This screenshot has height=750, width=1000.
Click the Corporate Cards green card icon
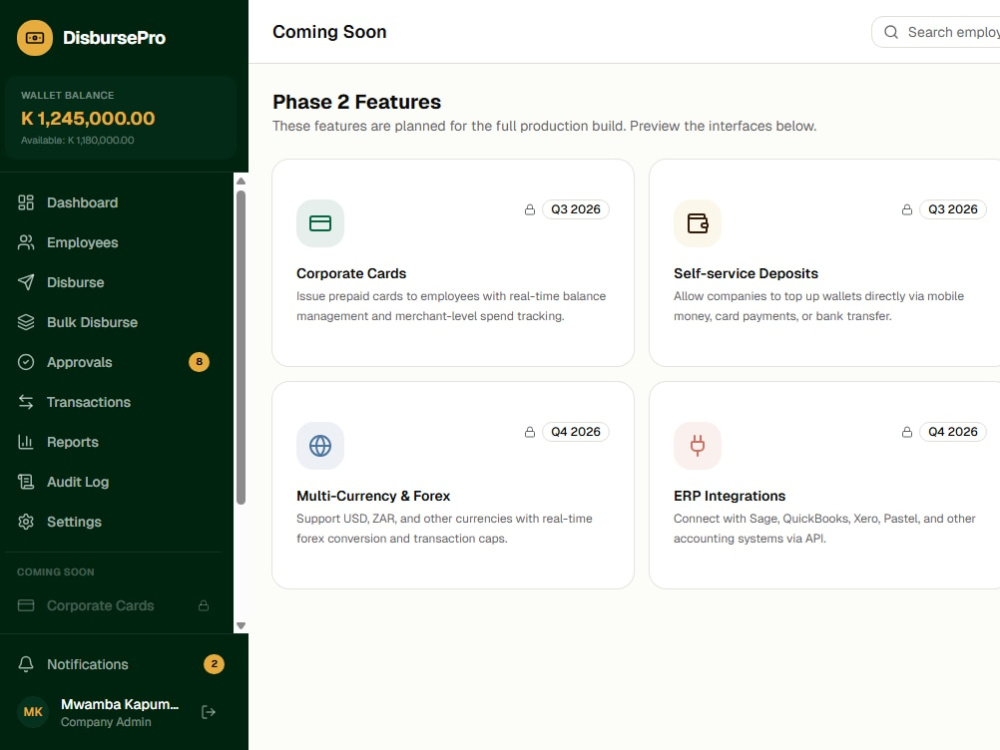click(x=320, y=223)
